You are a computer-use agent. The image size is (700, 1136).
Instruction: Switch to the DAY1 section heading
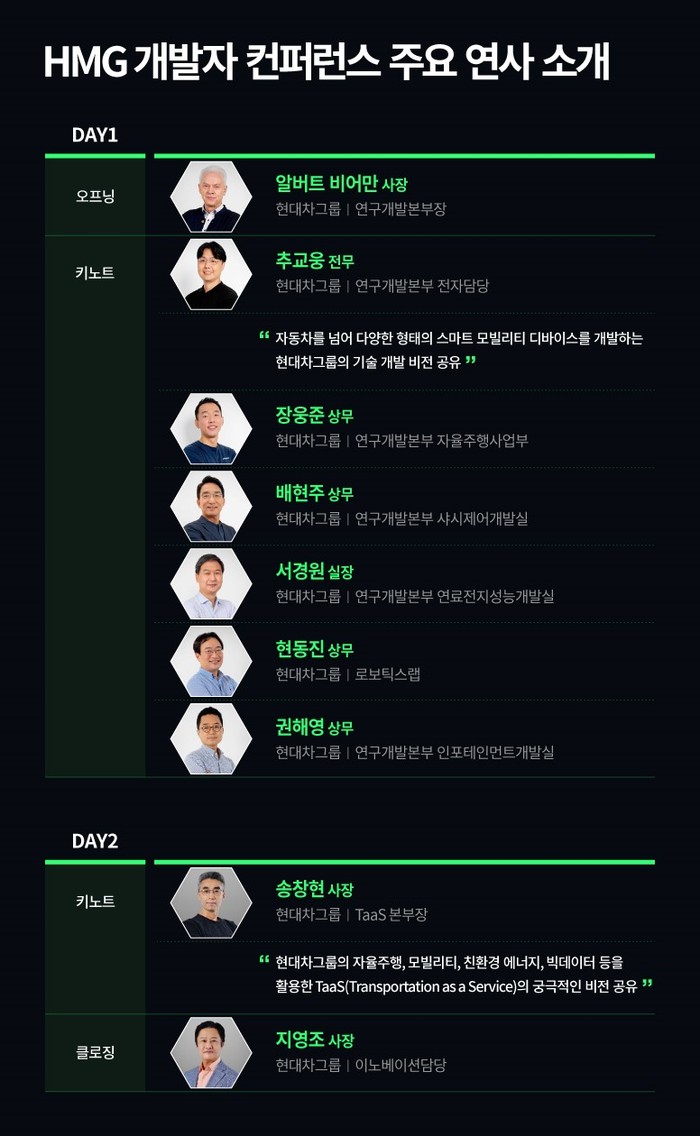point(95,135)
